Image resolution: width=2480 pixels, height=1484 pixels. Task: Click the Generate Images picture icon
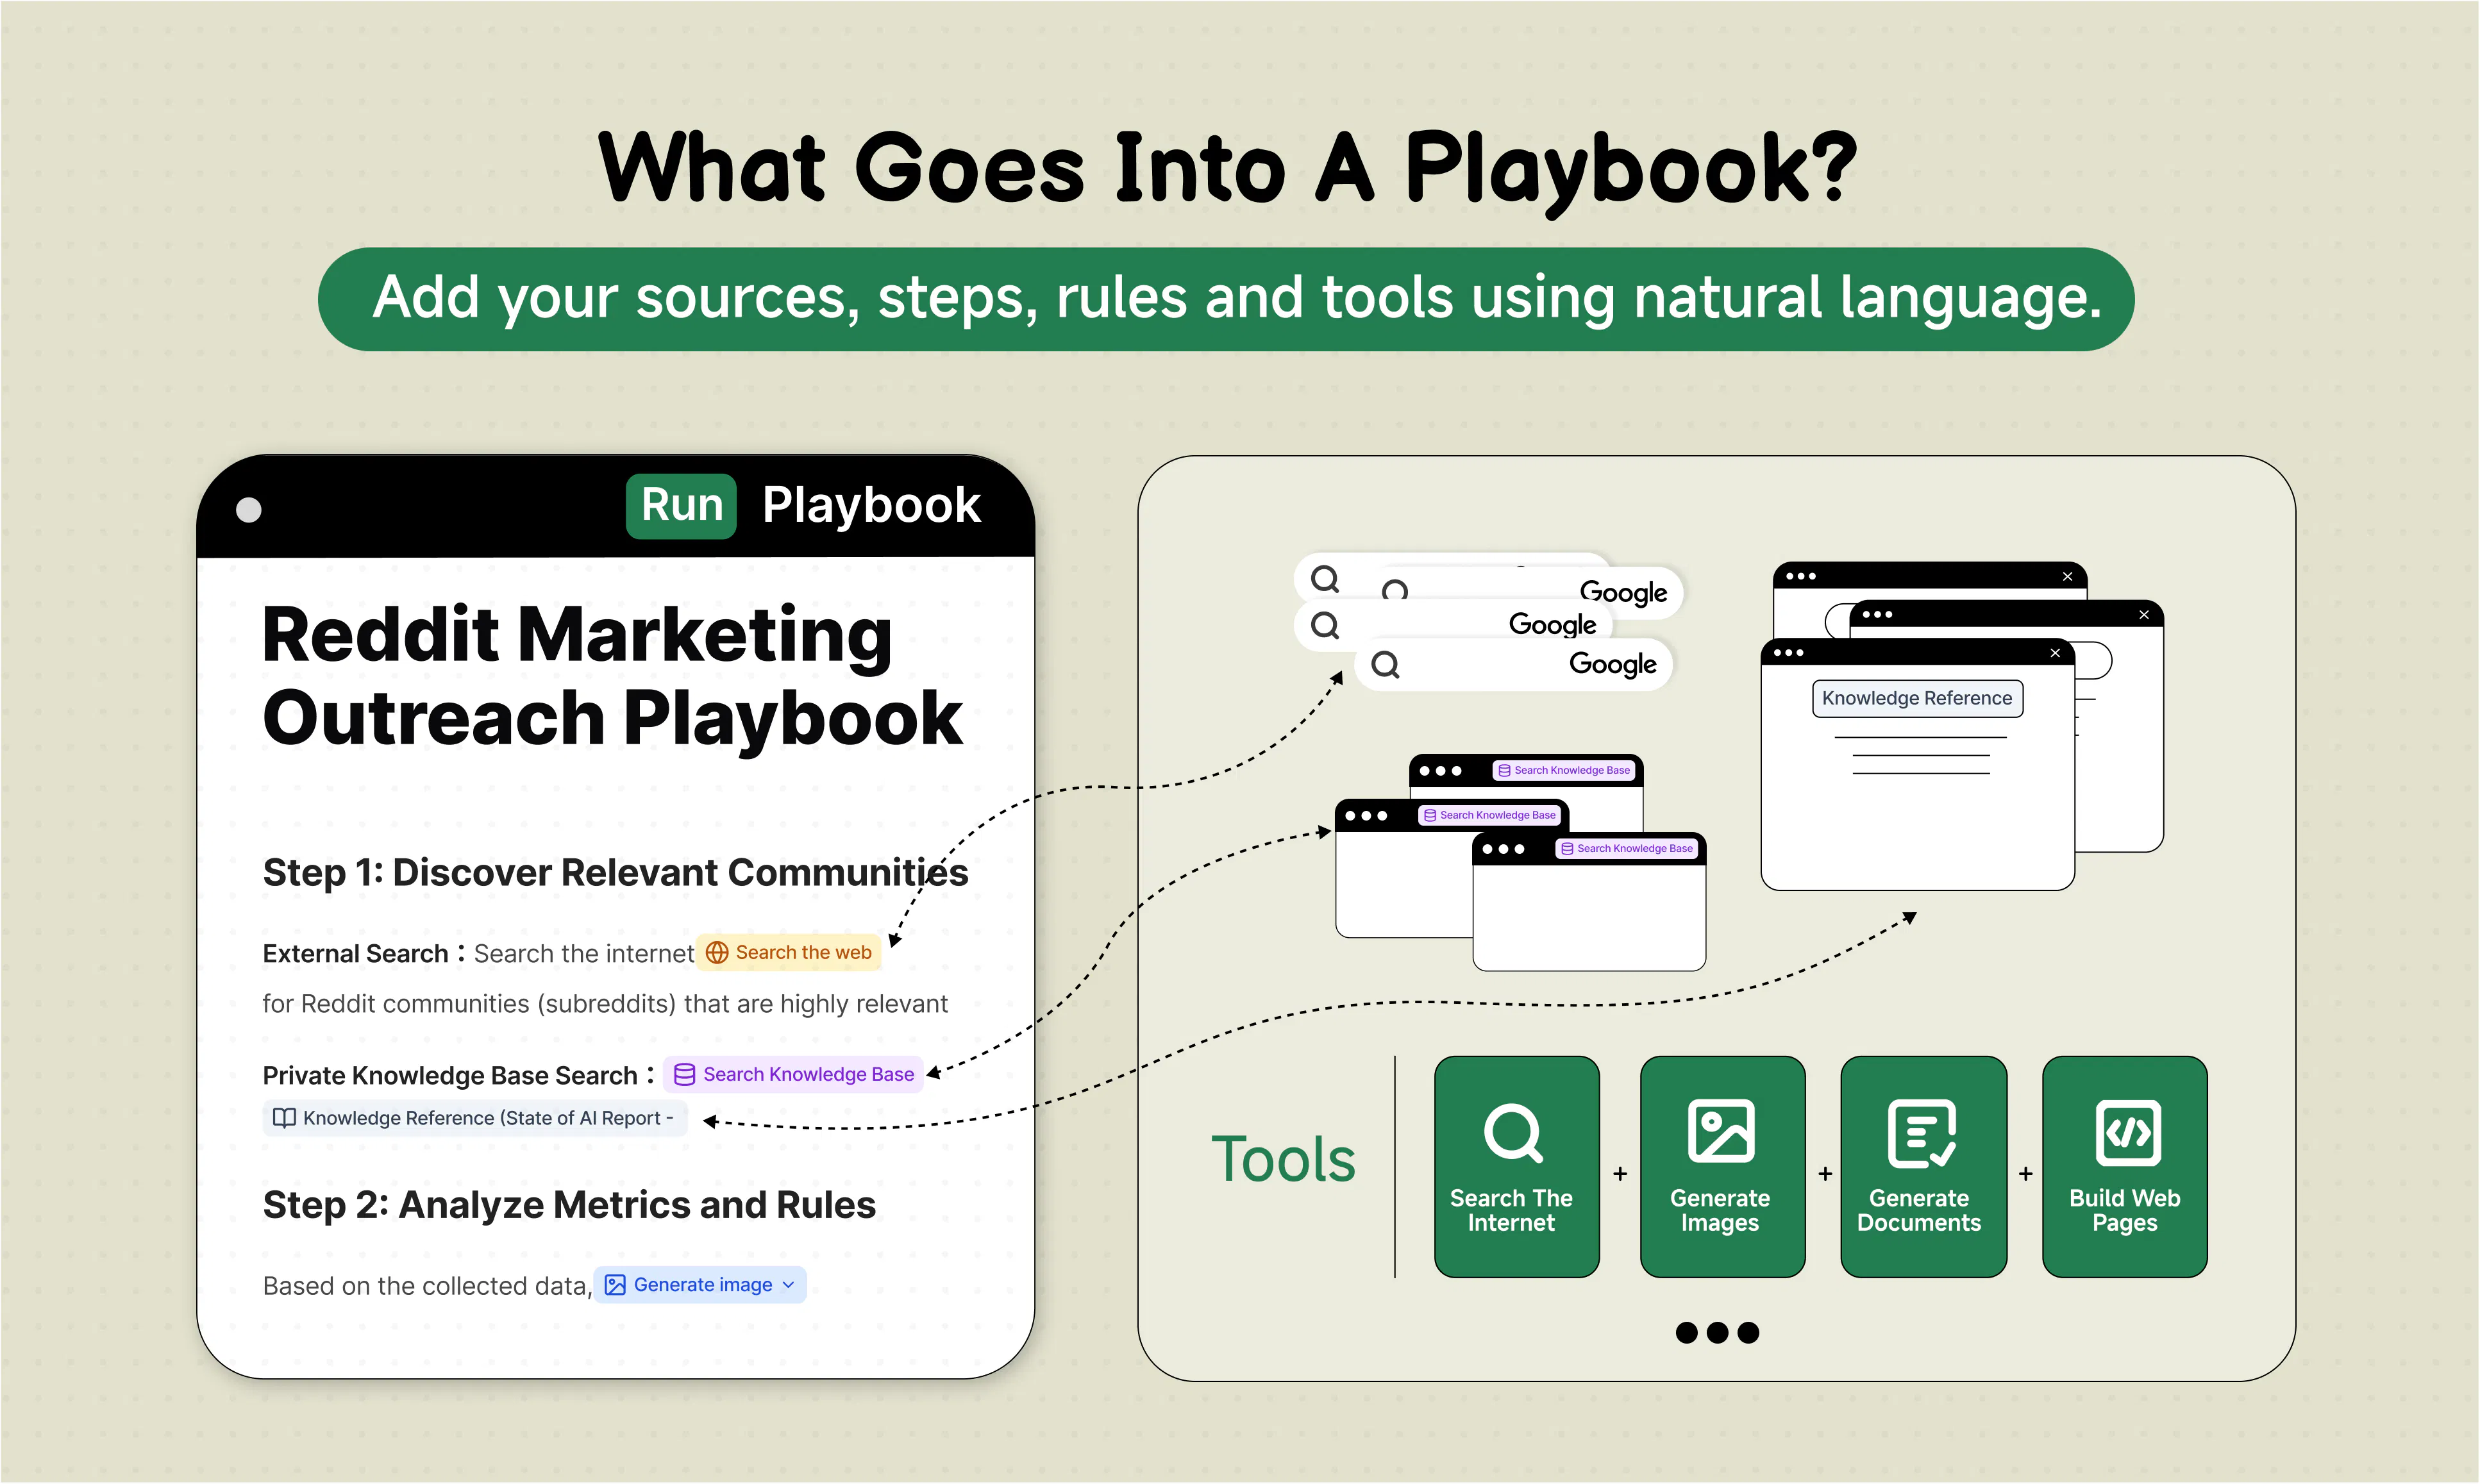pyautogui.click(x=1720, y=1132)
